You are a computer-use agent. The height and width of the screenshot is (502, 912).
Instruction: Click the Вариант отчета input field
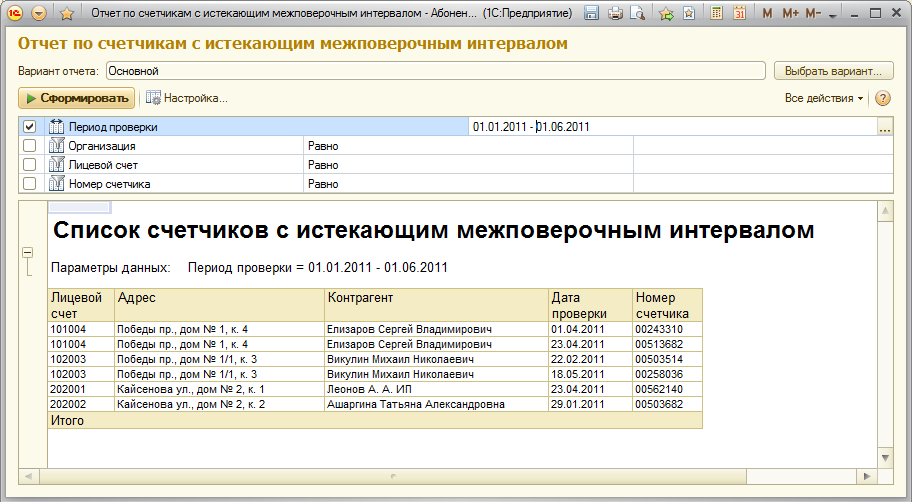pos(435,71)
